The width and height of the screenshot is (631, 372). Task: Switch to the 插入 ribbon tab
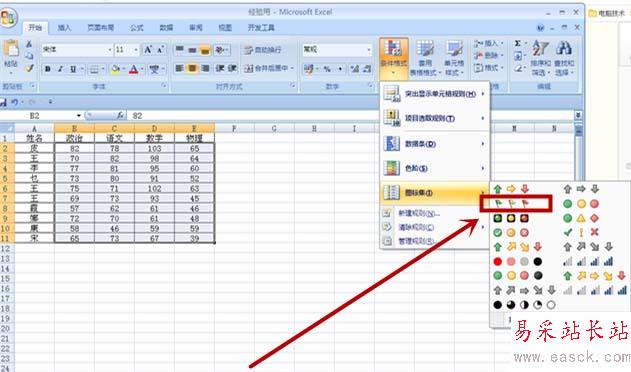(x=64, y=27)
